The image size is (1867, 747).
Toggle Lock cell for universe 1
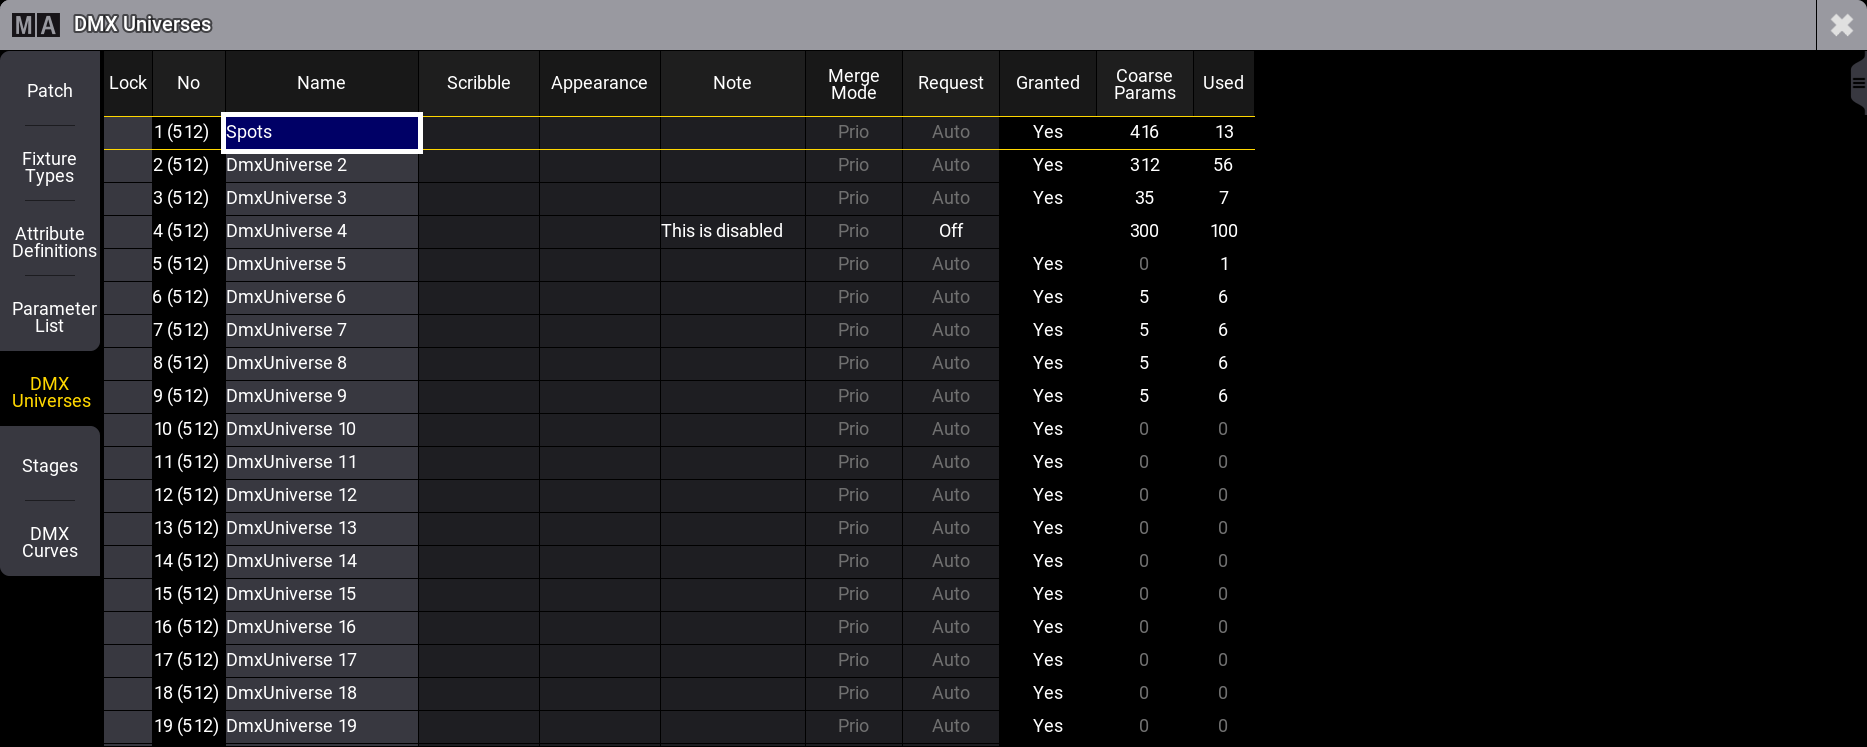pyautogui.click(x=128, y=132)
